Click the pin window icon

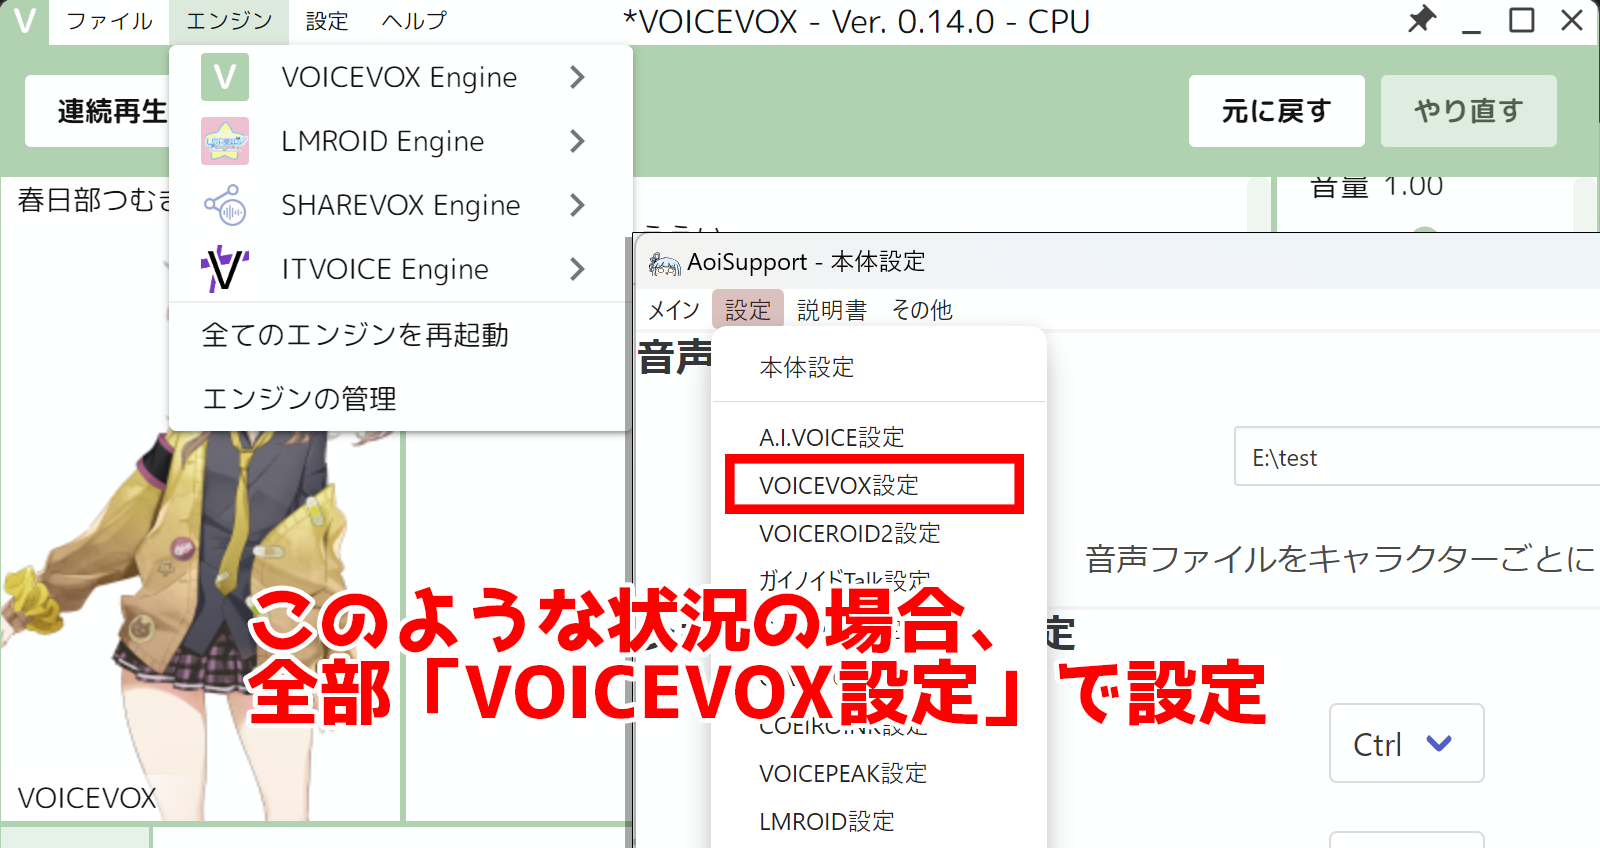point(1421,20)
